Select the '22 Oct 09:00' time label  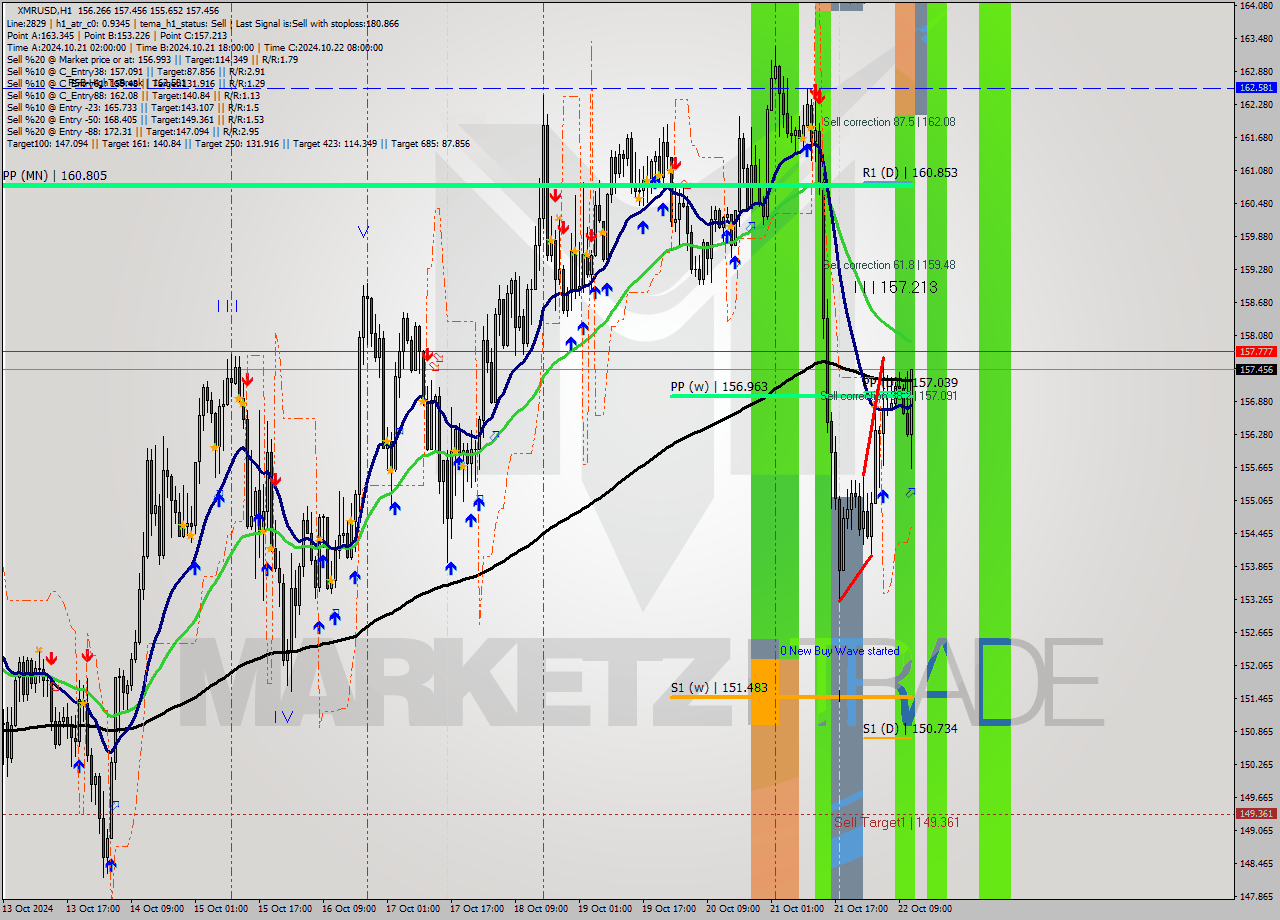925,909
